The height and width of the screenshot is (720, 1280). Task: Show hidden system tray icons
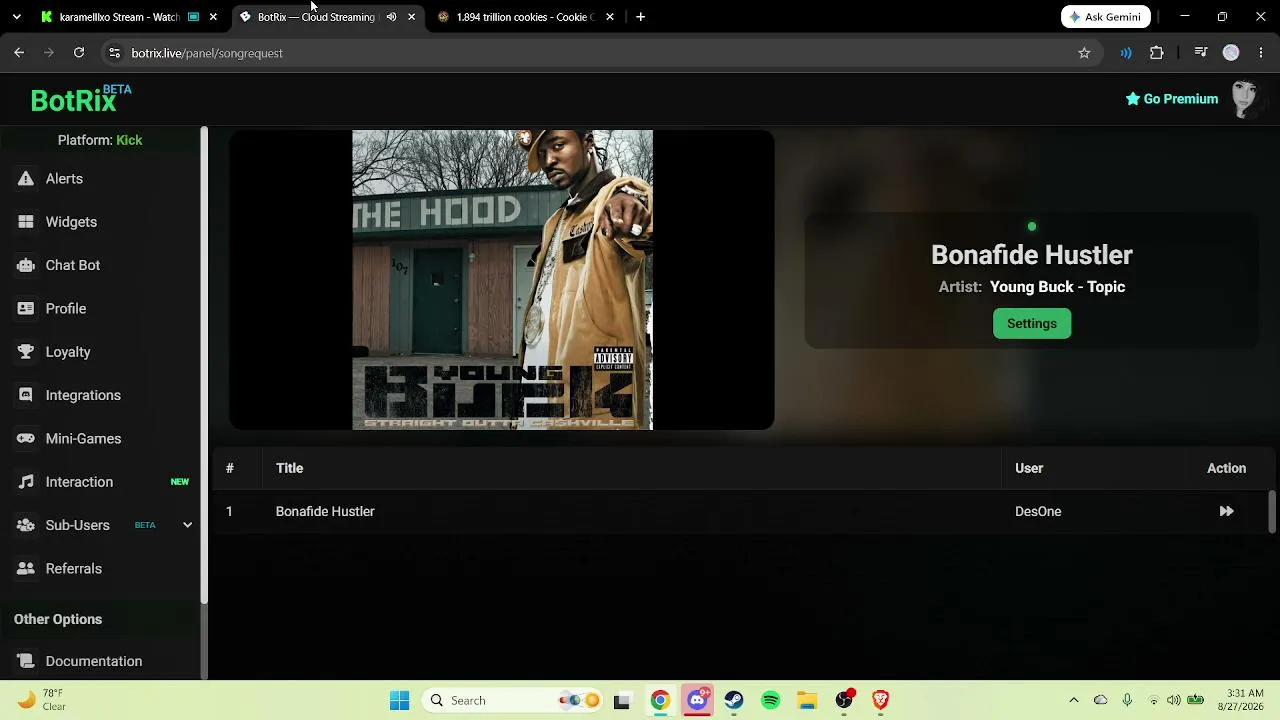[1074, 700]
